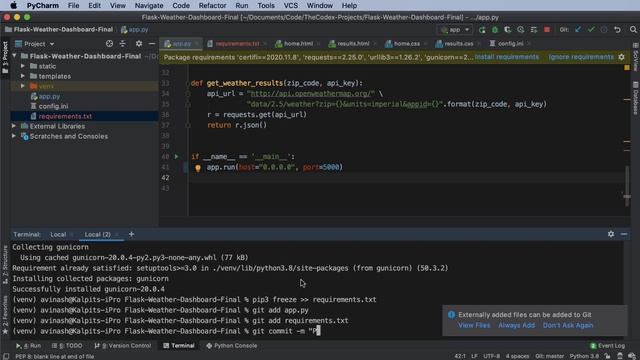
Task: Click the Concurrency Diagram run icon
Action: point(533,30)
